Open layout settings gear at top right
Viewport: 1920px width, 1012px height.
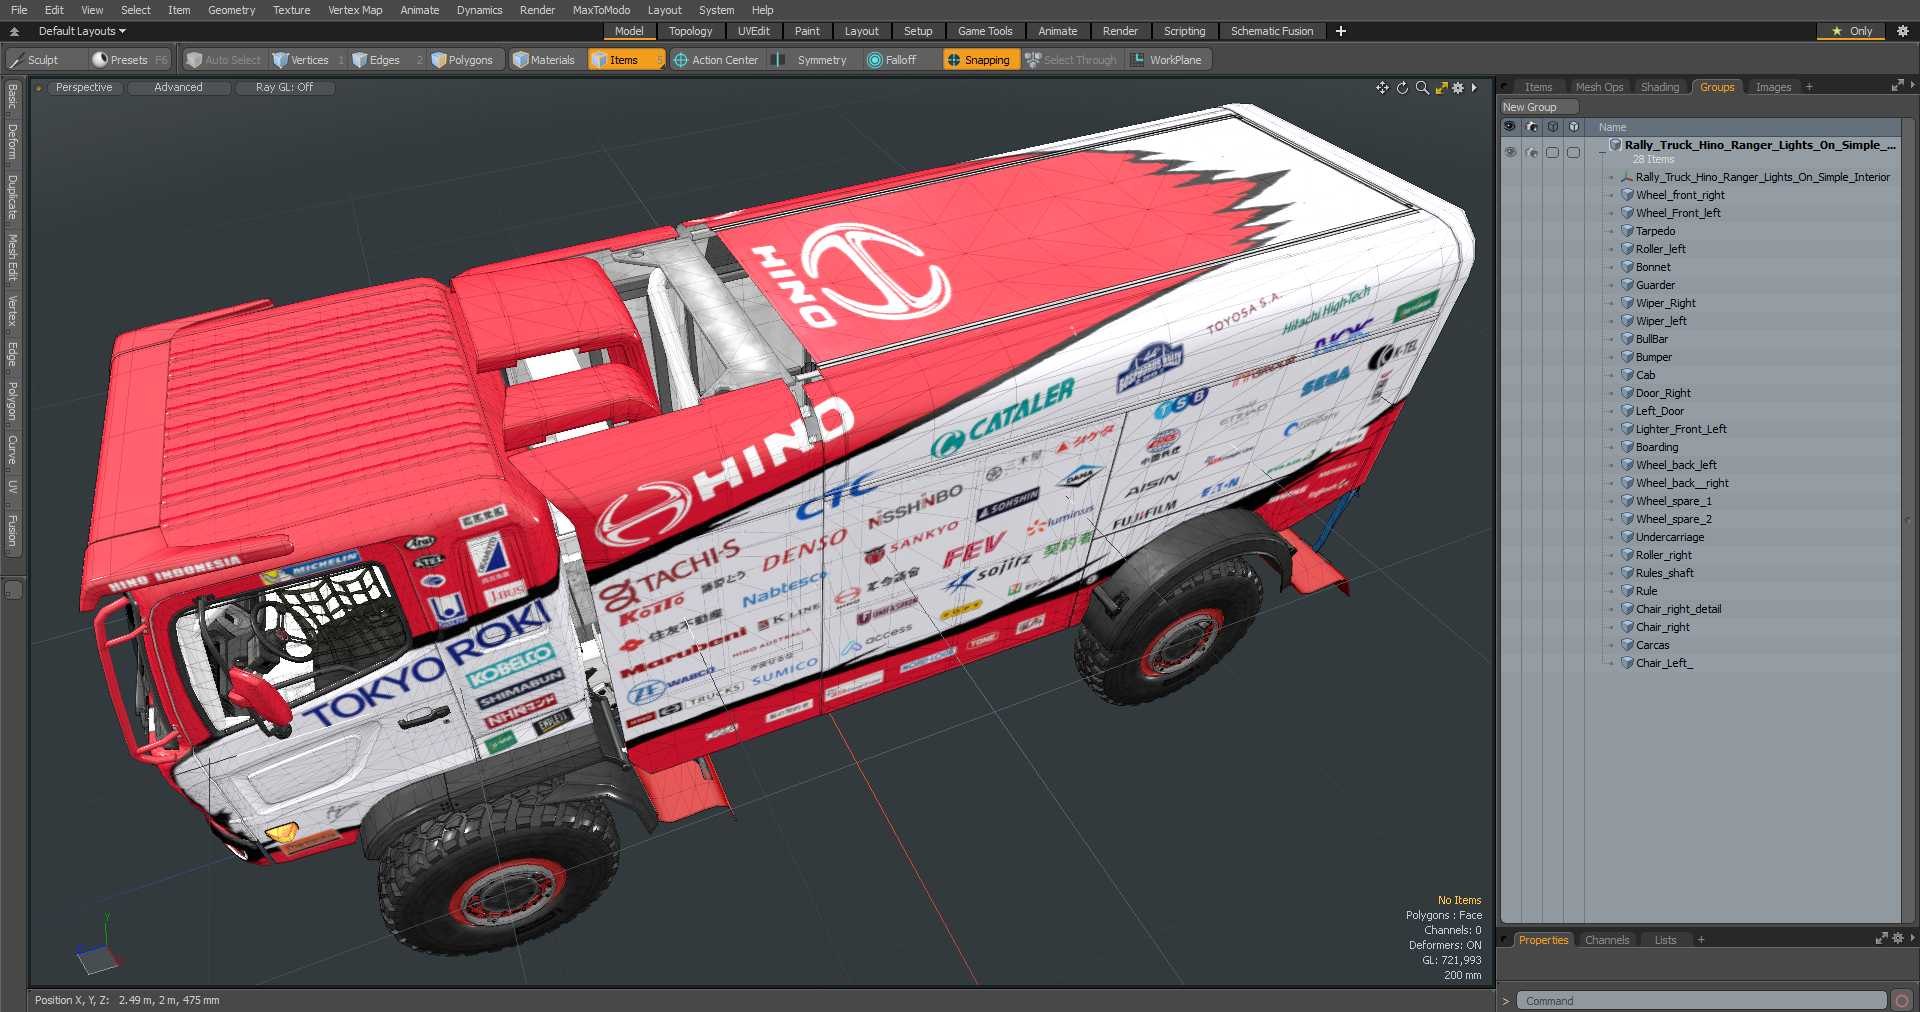click(x=1903, y=31)
